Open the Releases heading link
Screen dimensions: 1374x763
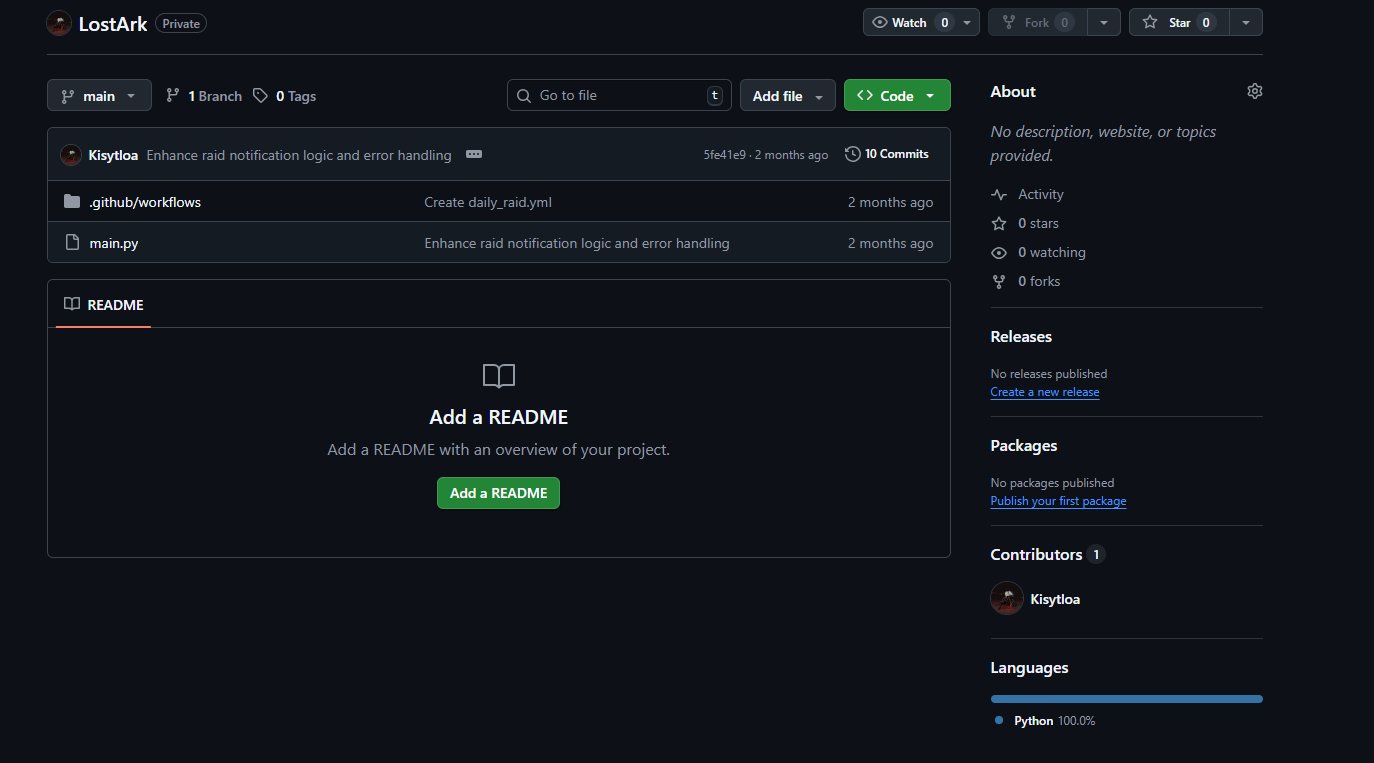click(x=1021, y=337)
